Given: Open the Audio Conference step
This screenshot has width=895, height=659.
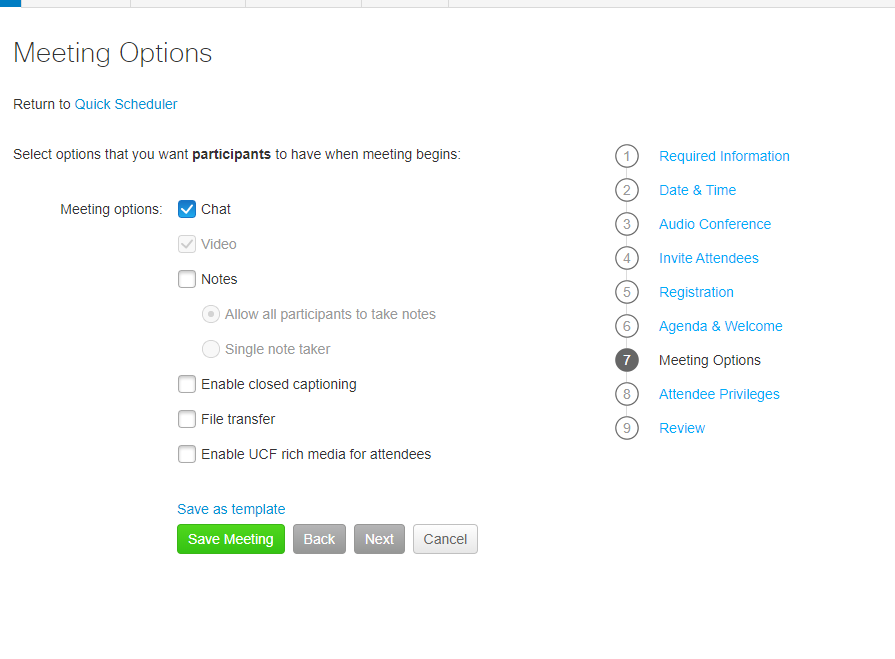Looking at the screenshot, I should coord(715,224).
